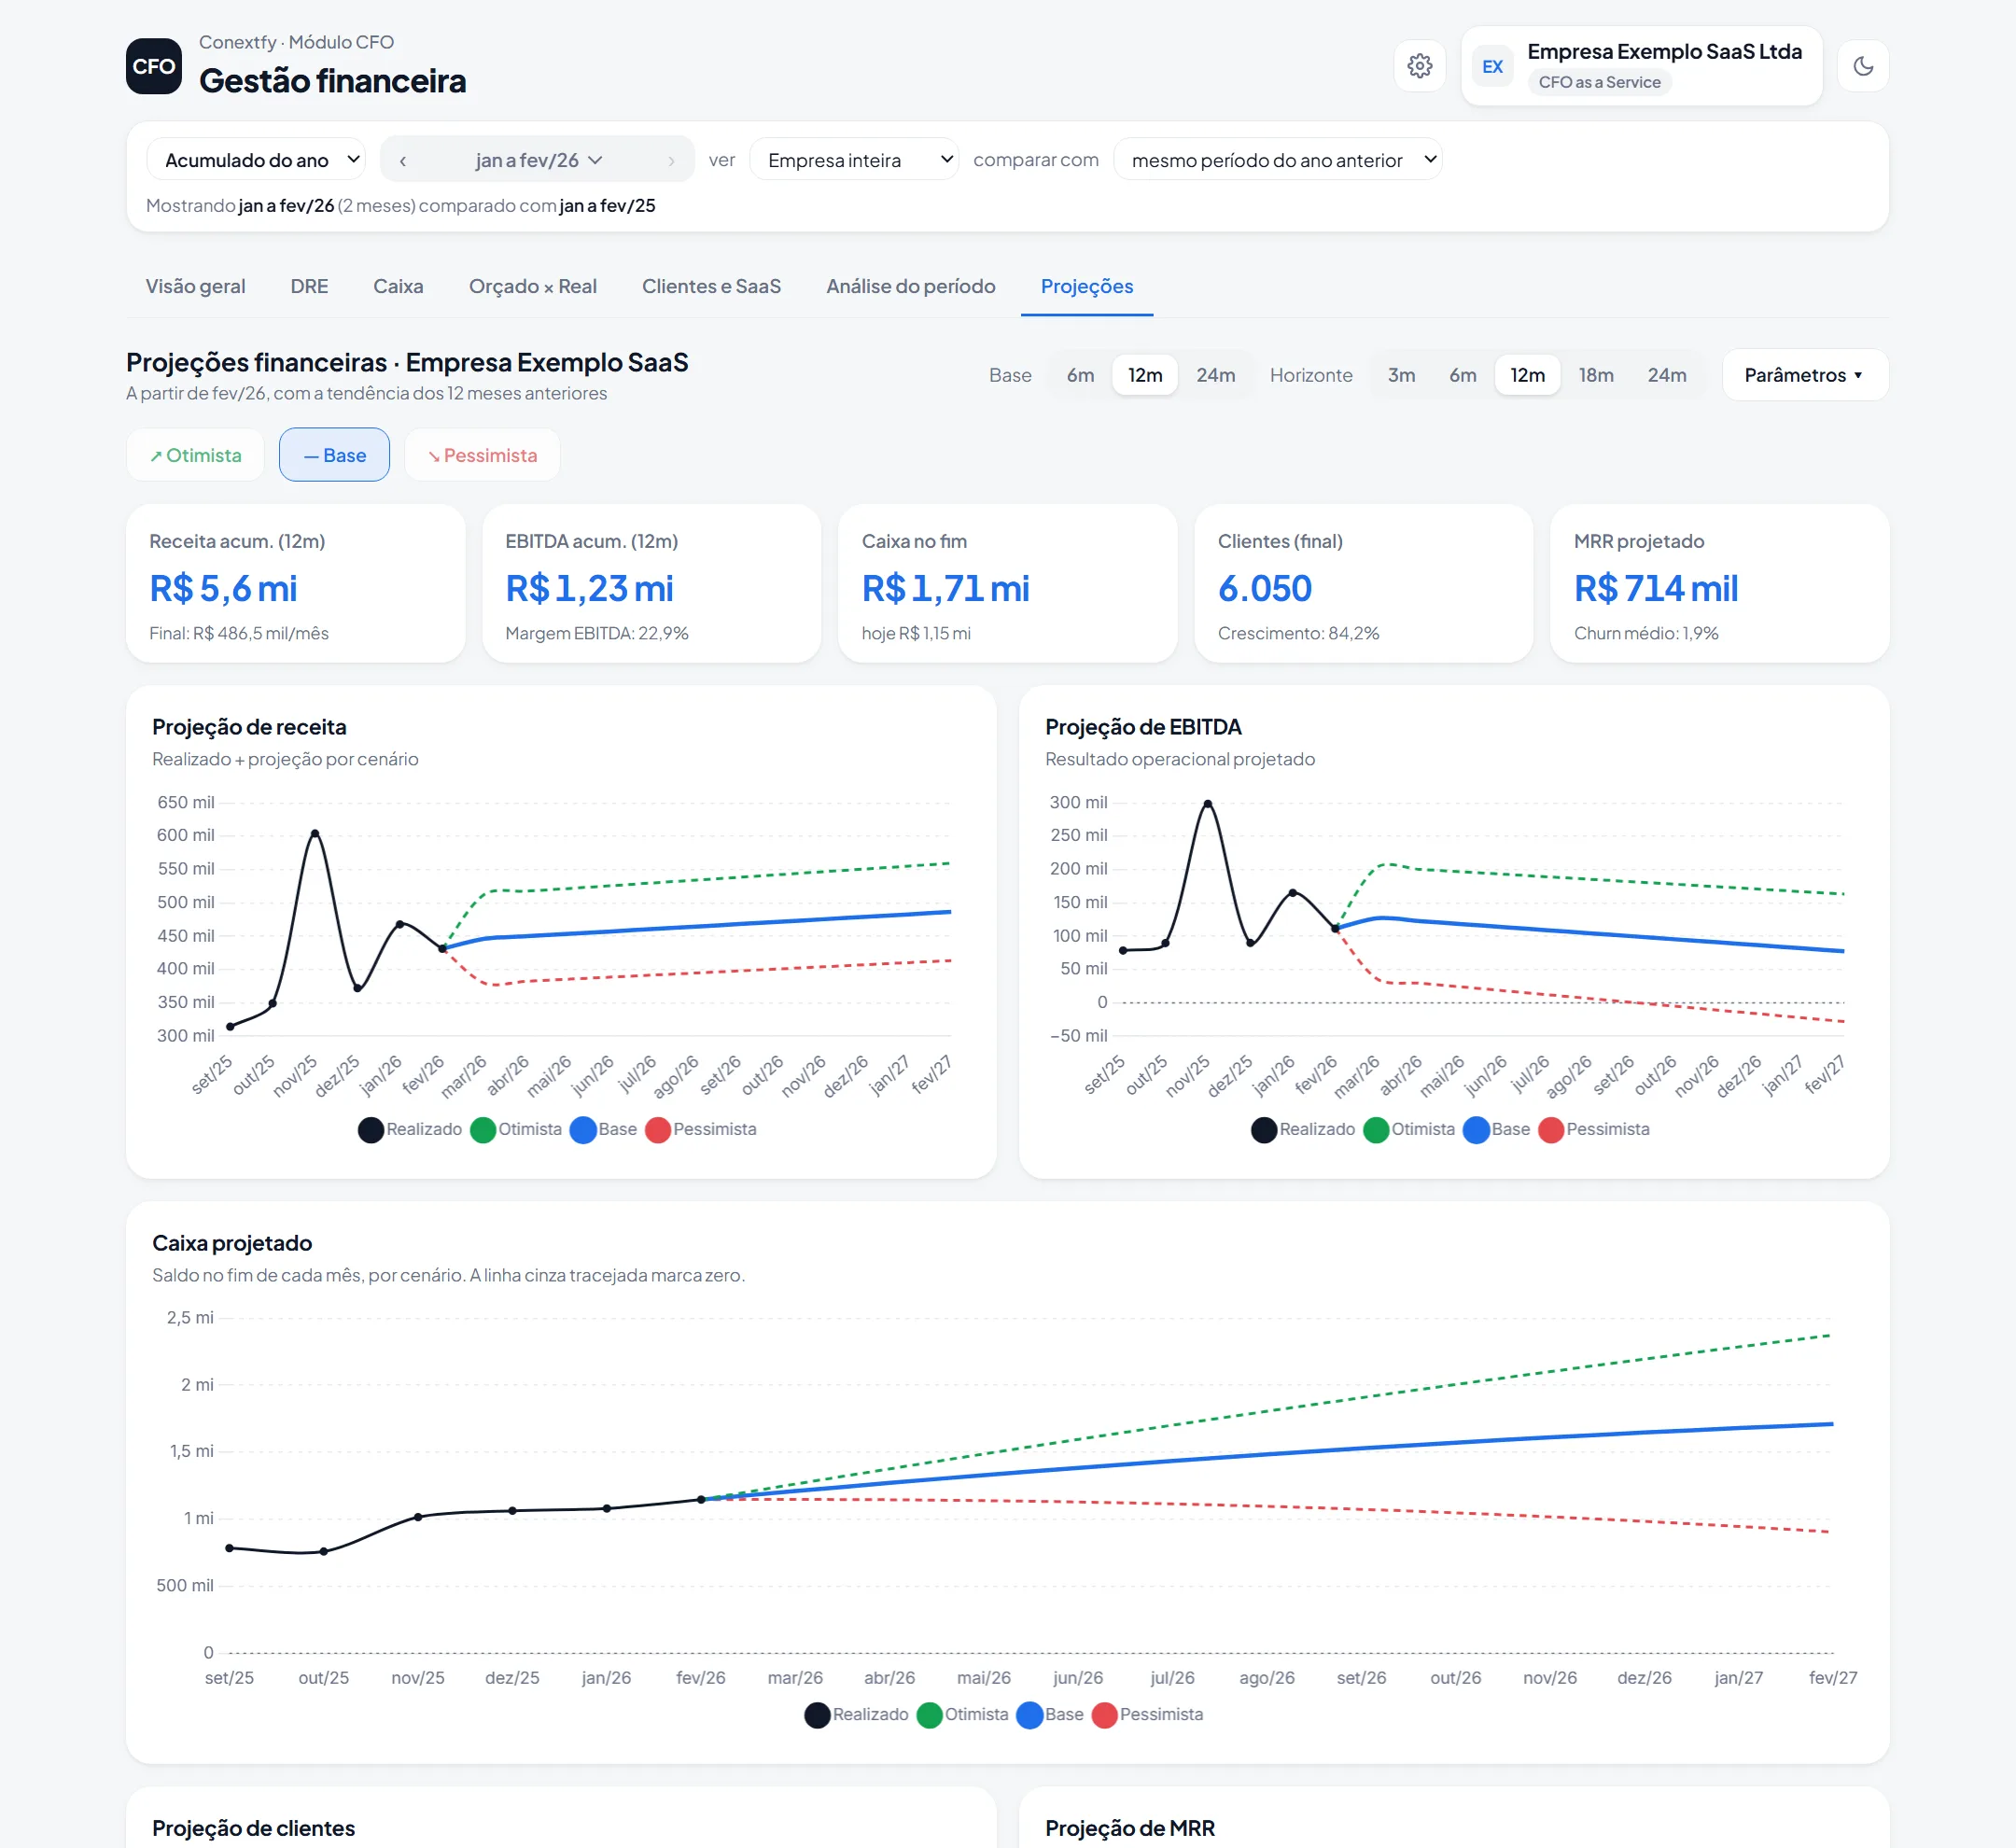Image resolution: width=2016 pixels, height=1848 pixels.
Task: Expand the Parâmetros menu
Action: point(1804,375)
